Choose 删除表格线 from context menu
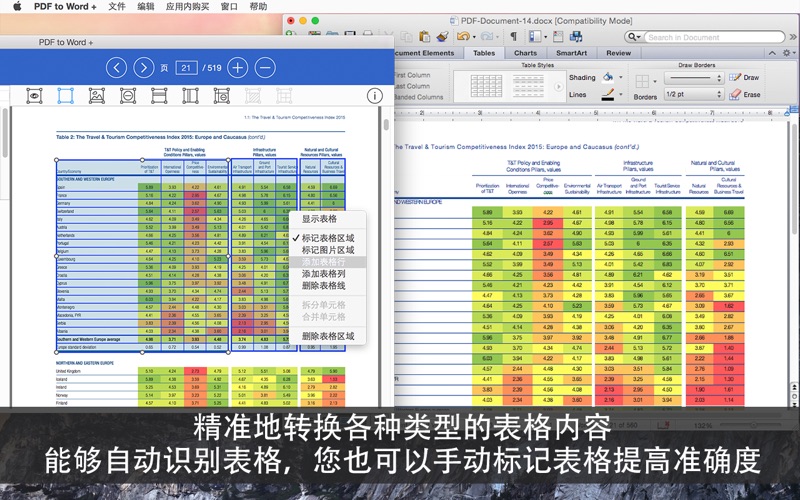This screenshot has width=800, height=500. coord(328,286)
